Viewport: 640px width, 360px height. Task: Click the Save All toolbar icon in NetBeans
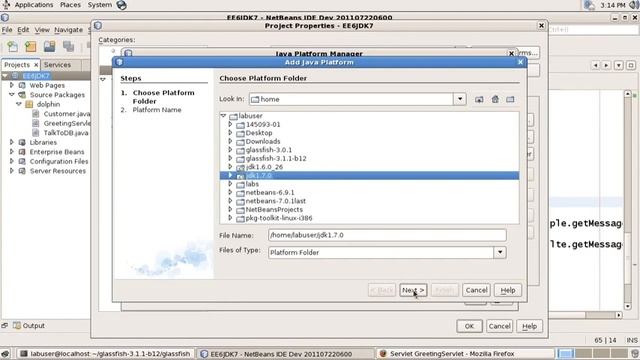coord(68,46)
